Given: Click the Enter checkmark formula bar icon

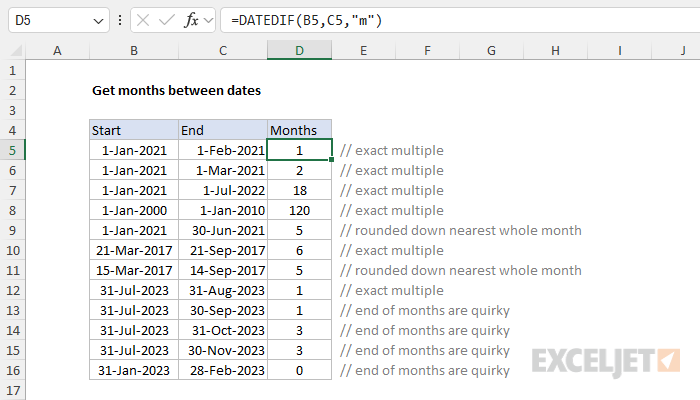Looking at the screenshot, I should [x=167, y=21].
